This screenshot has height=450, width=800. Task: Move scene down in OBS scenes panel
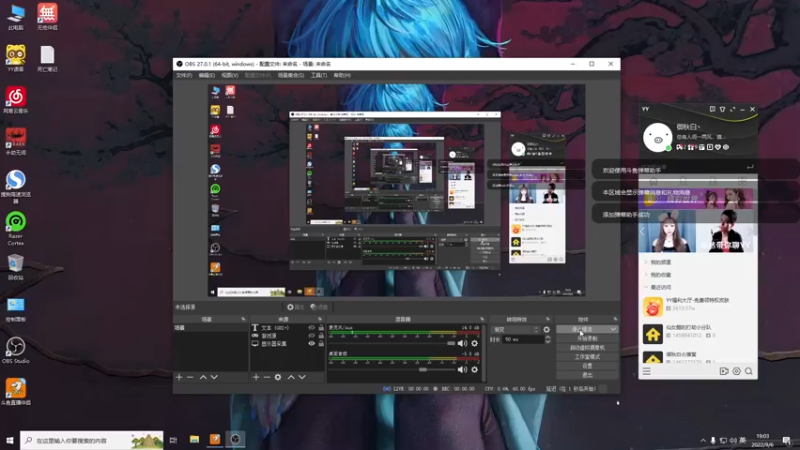(x=214, y=377)
